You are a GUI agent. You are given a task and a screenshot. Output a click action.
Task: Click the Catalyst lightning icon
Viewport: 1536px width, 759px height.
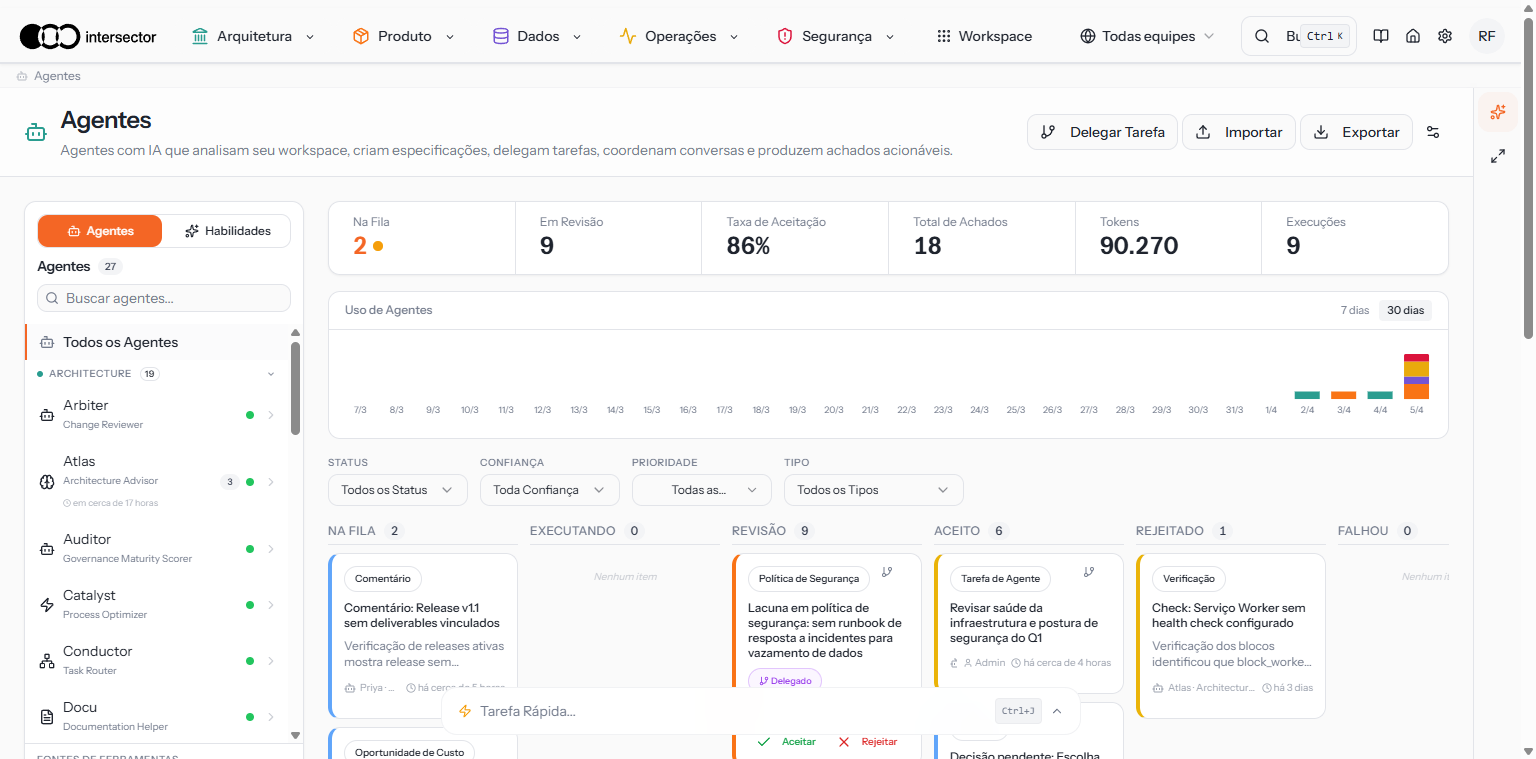(46, 604)
